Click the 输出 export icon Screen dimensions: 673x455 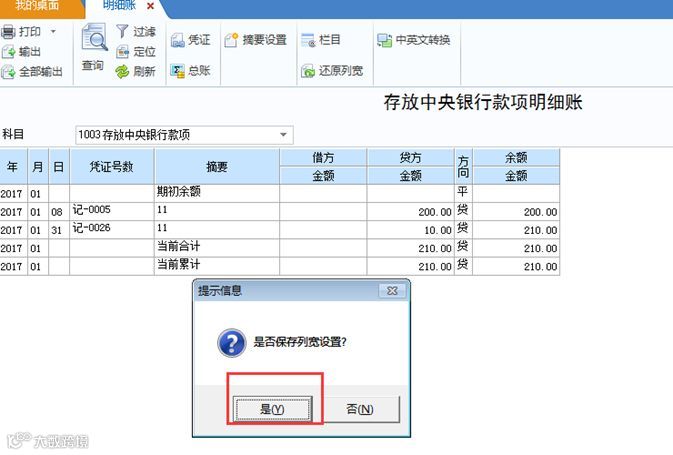(9, 52)
